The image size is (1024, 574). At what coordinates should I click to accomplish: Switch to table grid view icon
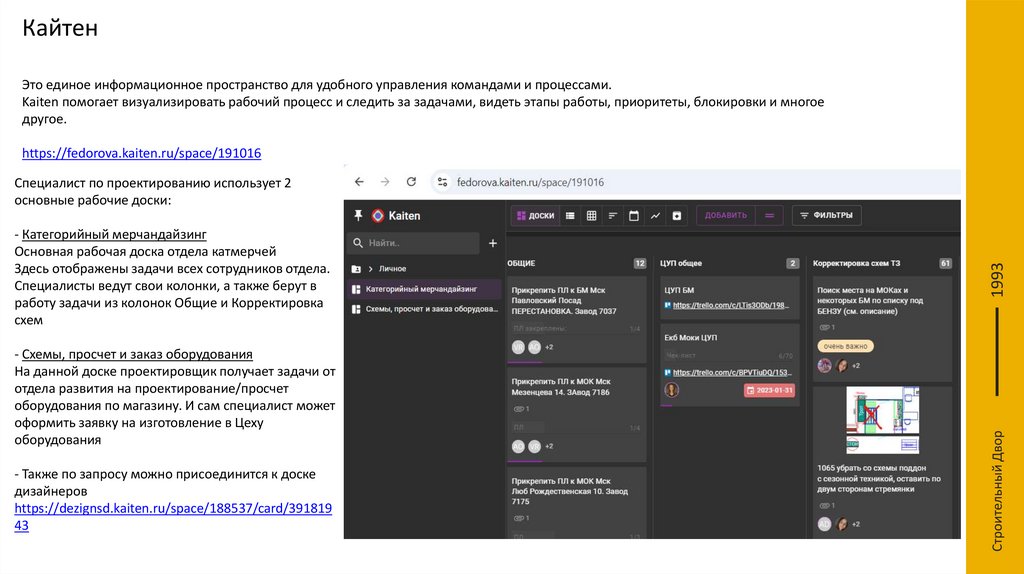click(x=592, y=215)
